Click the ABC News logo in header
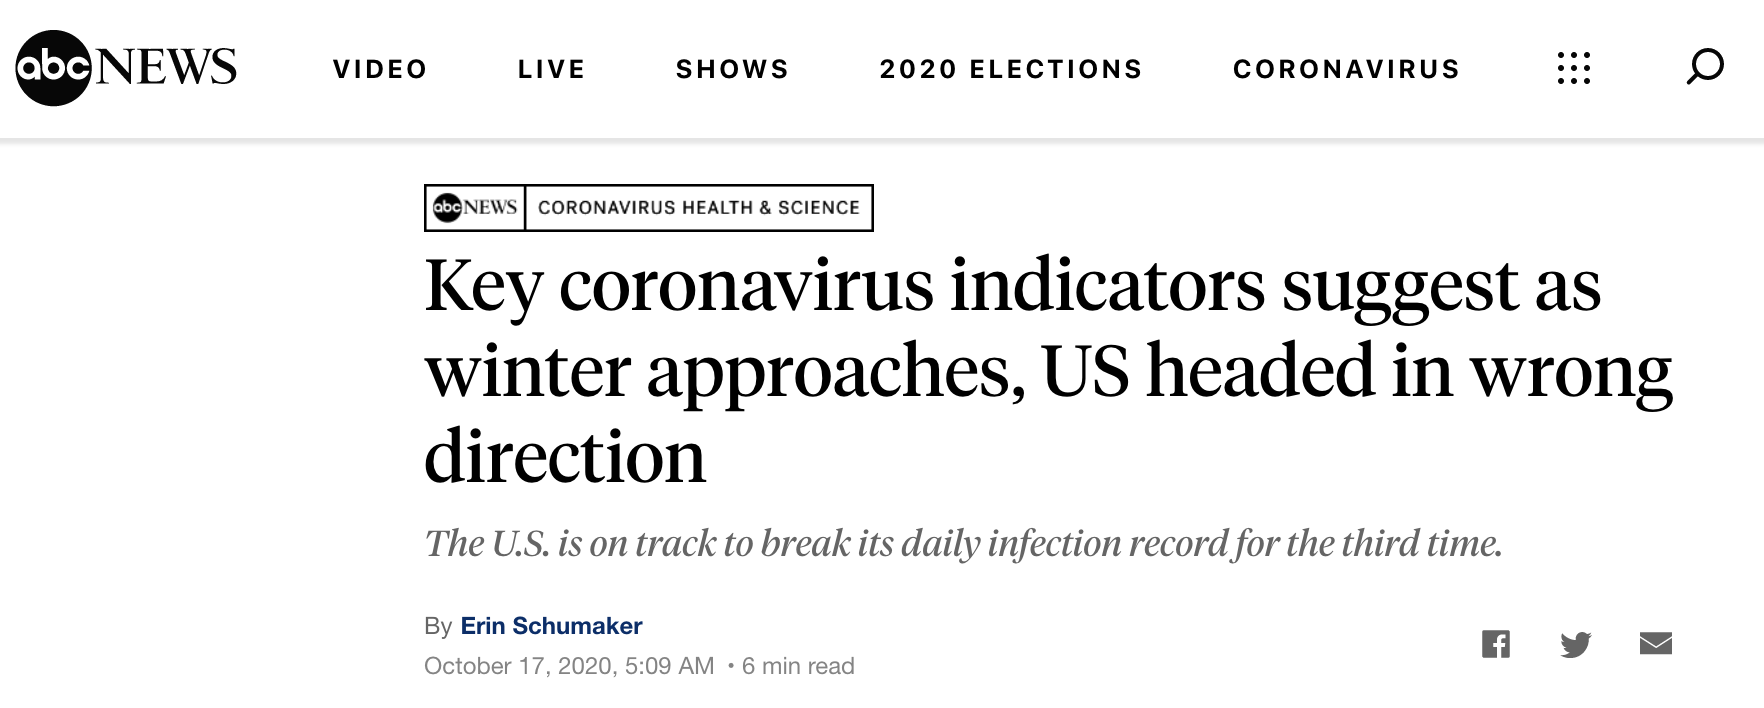1764x708 pixels. [x=126, y=68]
